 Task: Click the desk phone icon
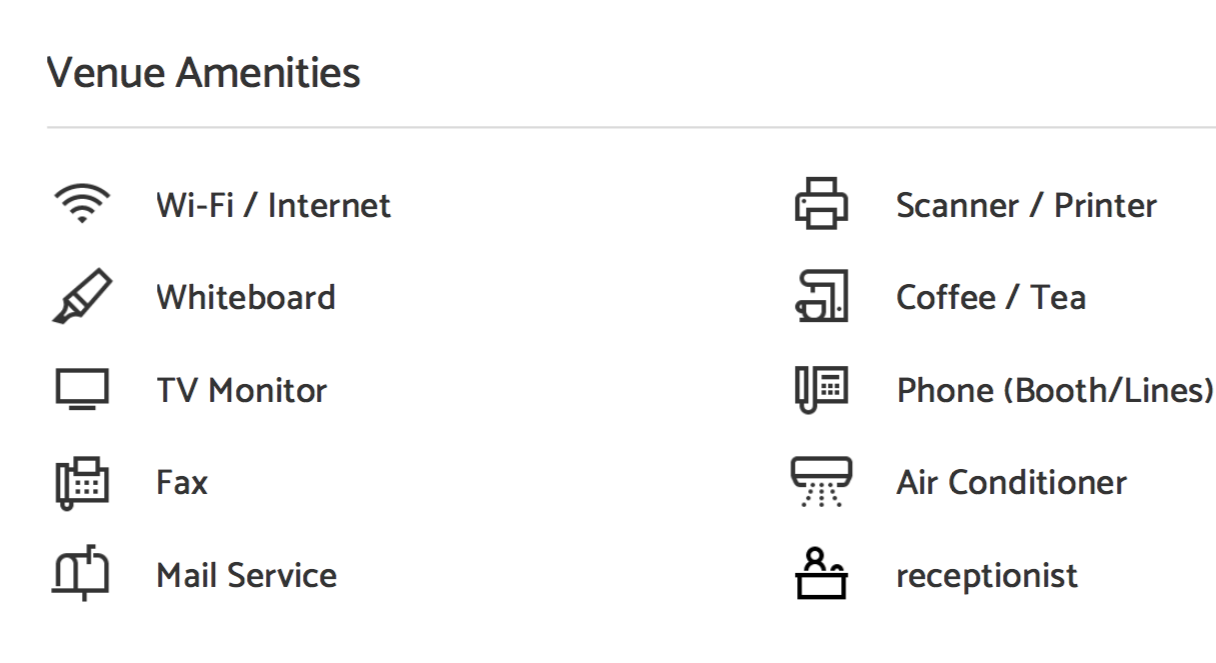[x=822, y=389]
